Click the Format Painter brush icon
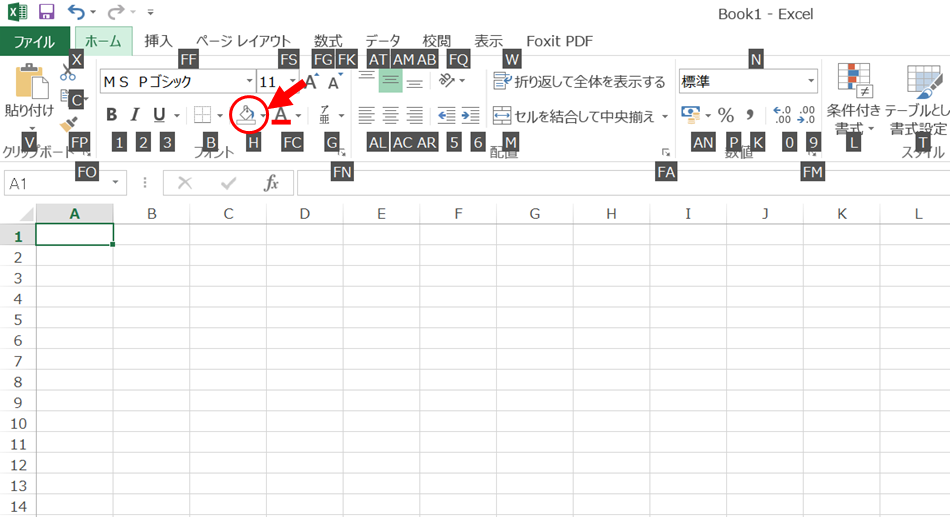Screen dimensions: 950x517 coord(68,124)
